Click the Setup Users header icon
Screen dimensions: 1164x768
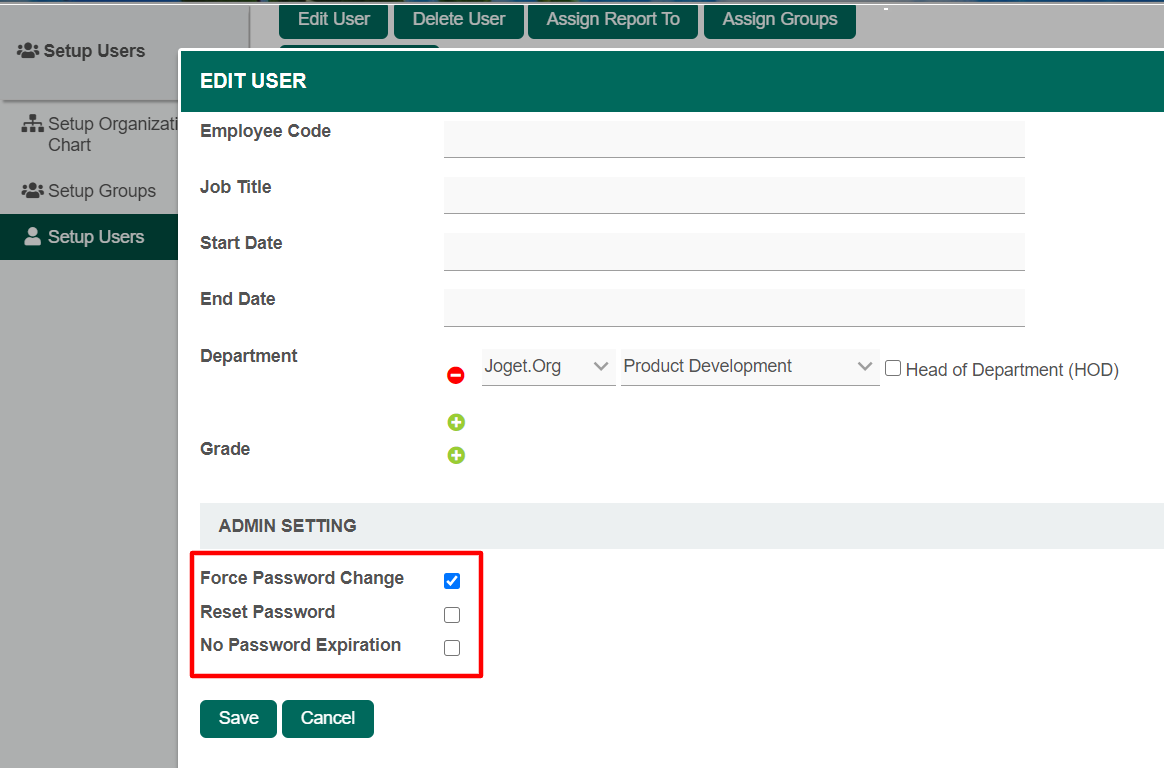[28, 51]
